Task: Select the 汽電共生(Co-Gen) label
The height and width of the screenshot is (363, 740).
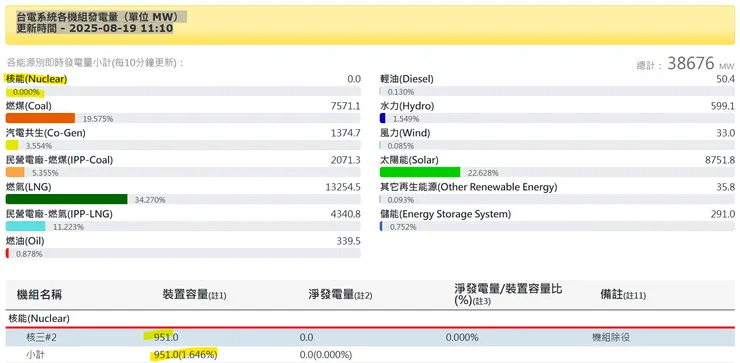Action: pyautogui.click(x=46, y=133)
